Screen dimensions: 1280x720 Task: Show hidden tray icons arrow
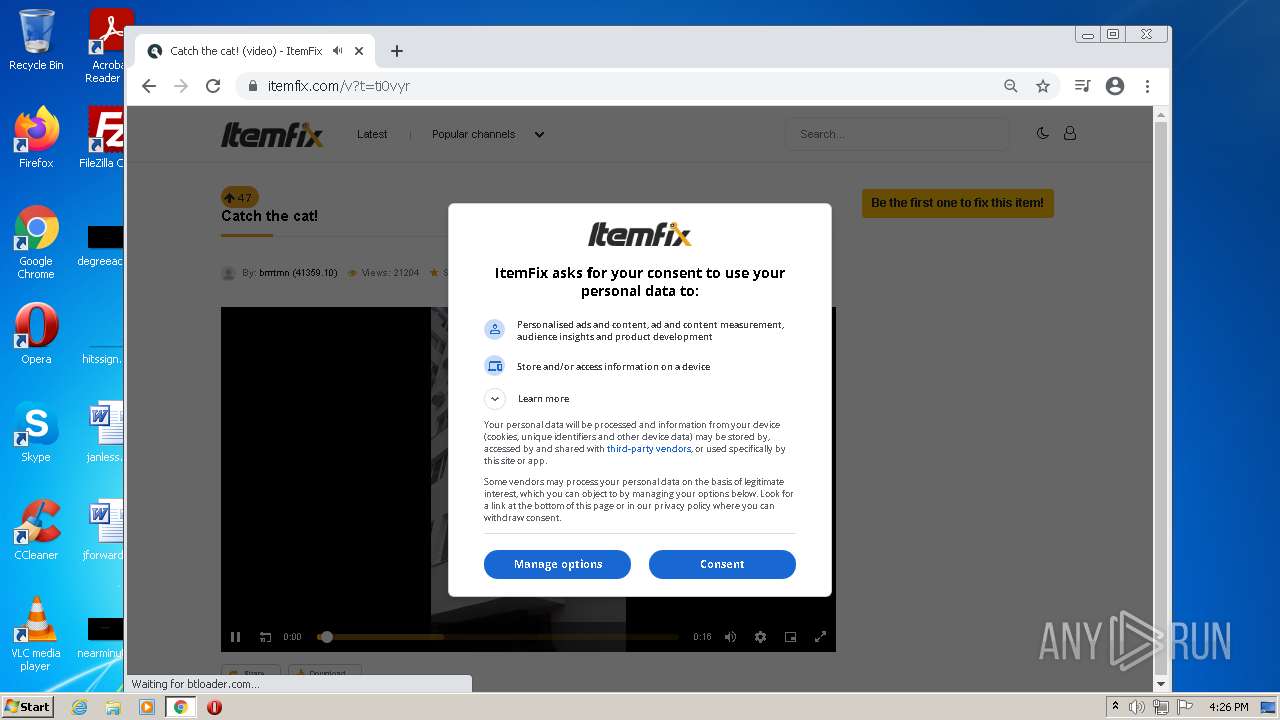tap(1115, 707)
